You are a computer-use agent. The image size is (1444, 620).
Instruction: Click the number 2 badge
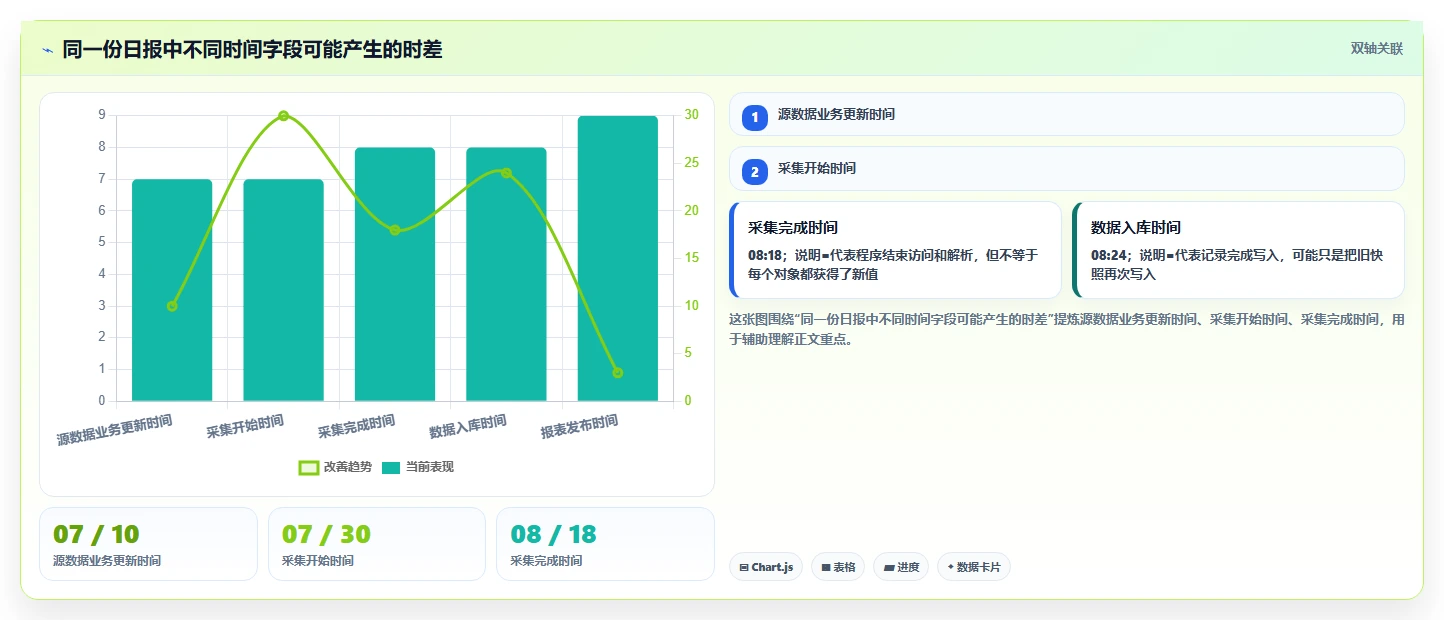tap(755, 172)
